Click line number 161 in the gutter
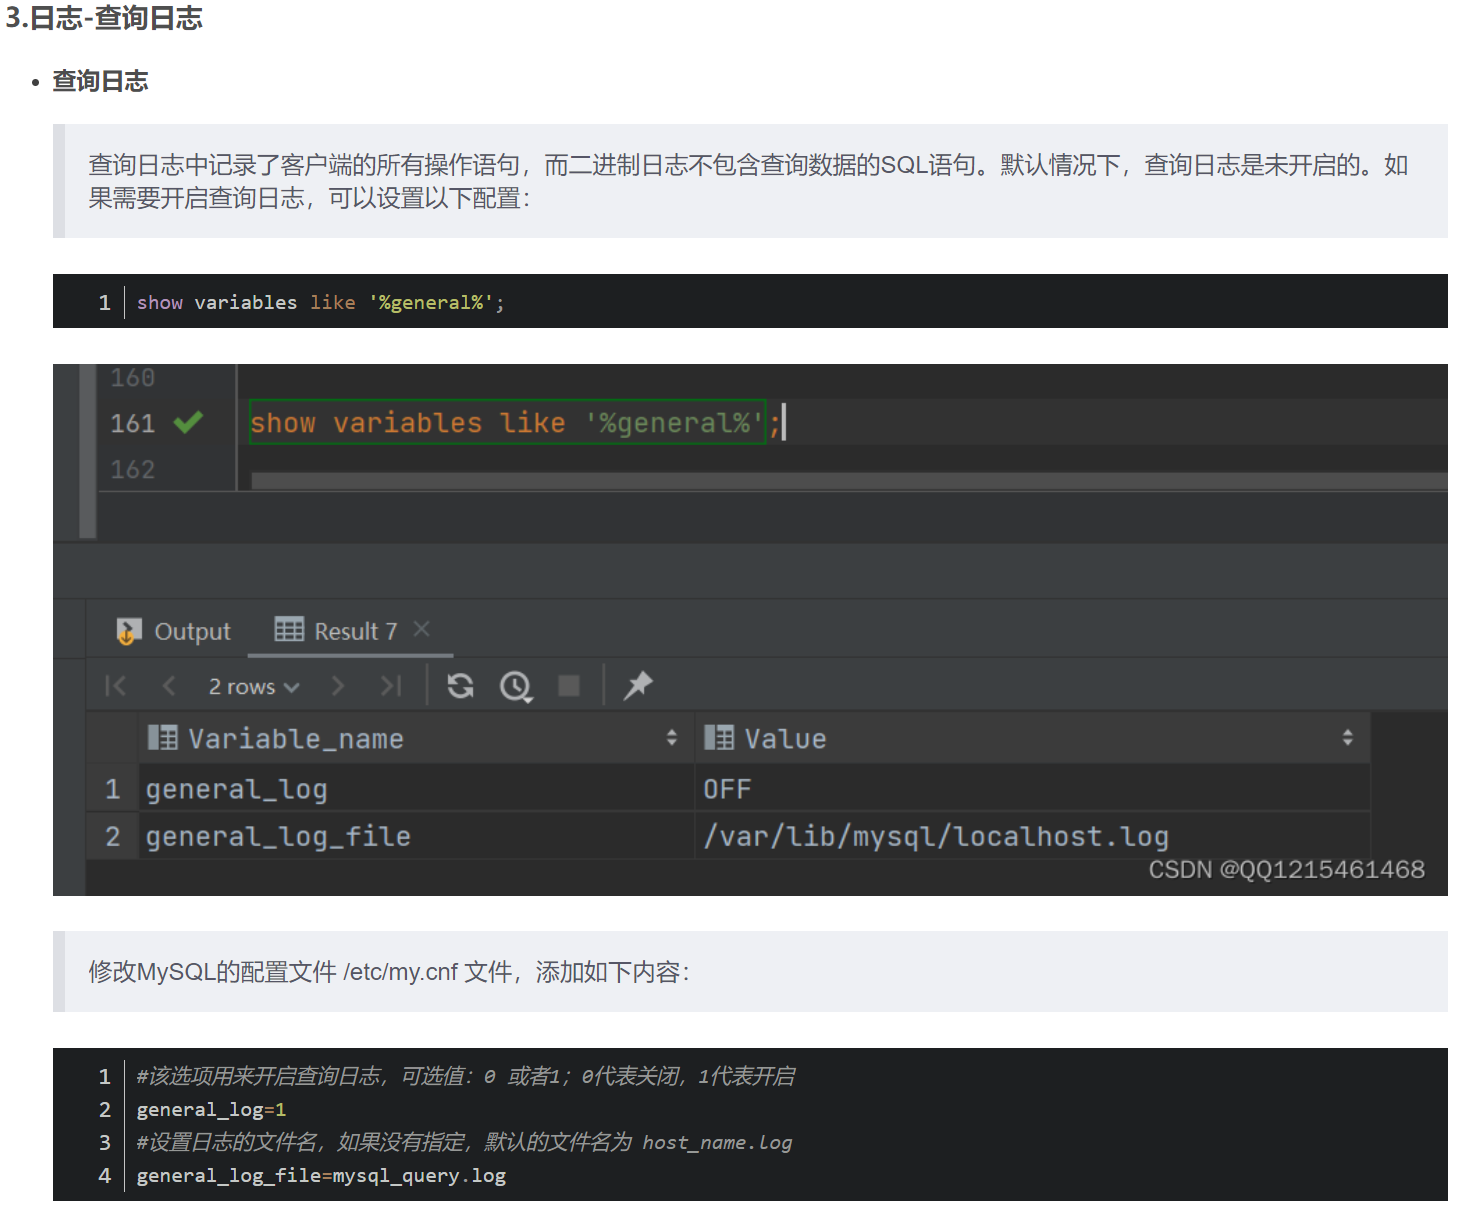Screen dimensions: 1470x1228 pyautogui.click(x=133, y=423)
